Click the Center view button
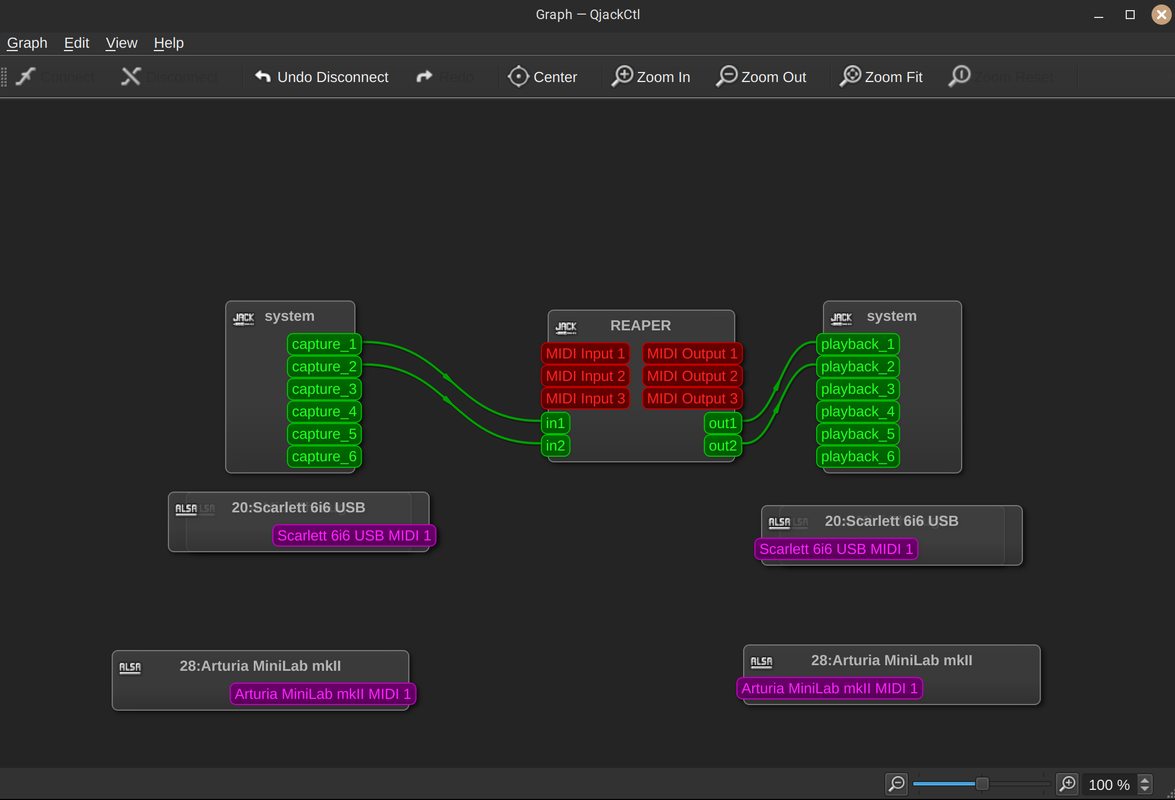 click(x=543, y=76)
